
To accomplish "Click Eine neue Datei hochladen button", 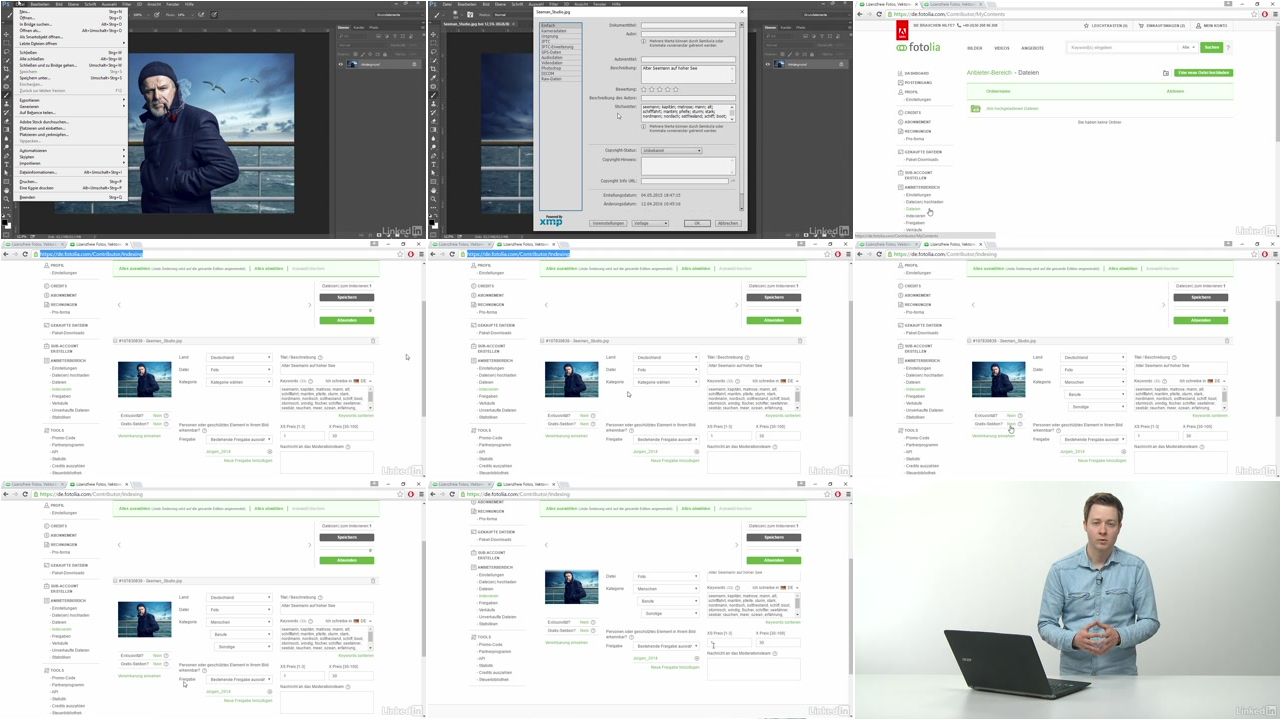I will [x=1204, y=73].
